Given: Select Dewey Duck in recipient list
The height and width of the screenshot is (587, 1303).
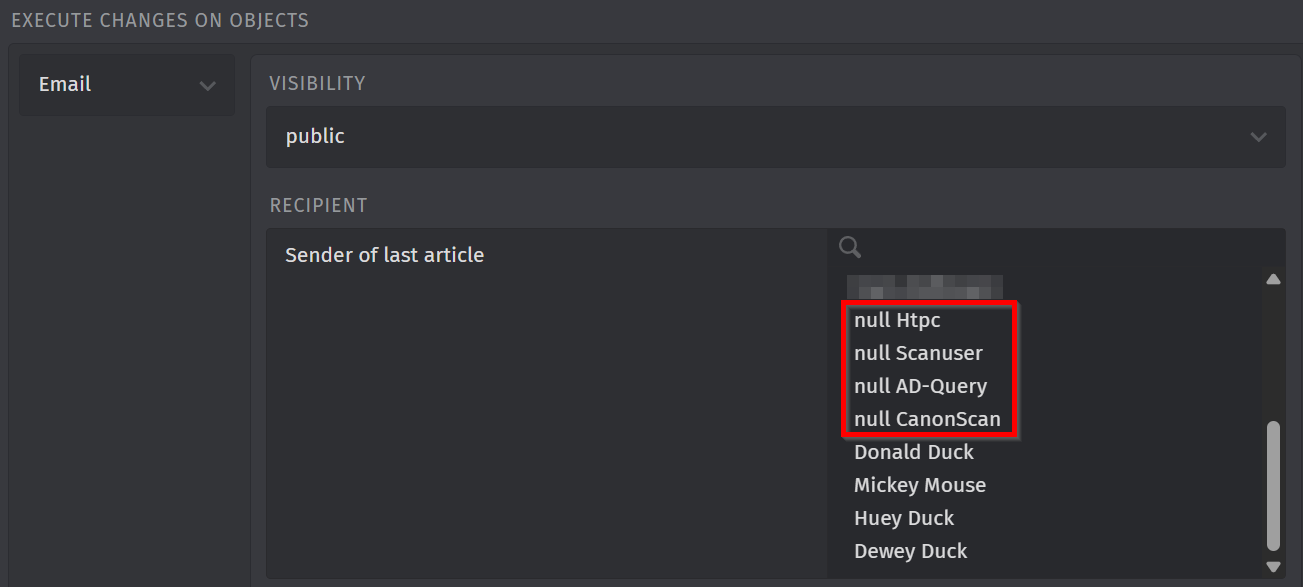Looking at the screenshot, I should (x=910, y=551).
